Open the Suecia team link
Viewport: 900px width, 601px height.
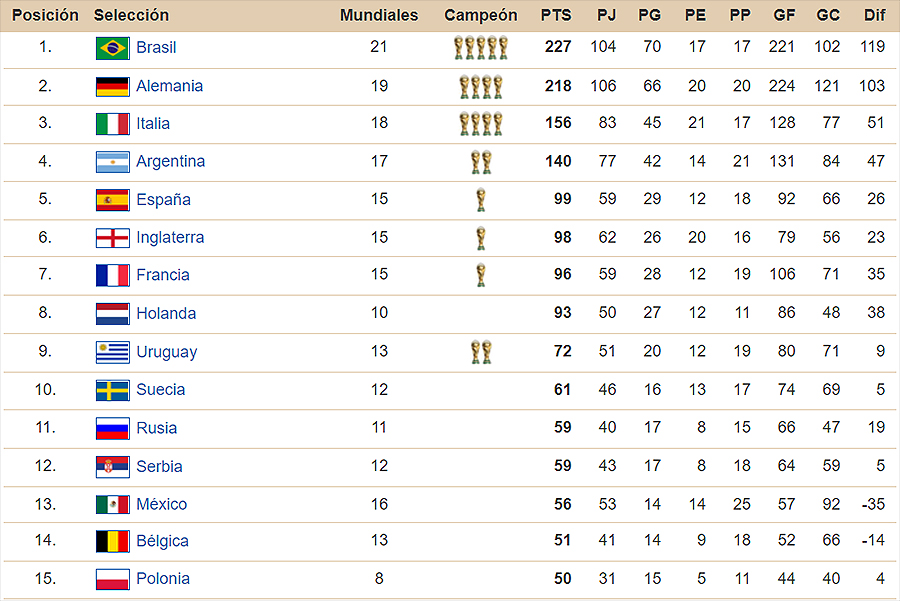pyautogui.click(x=161, y=390)
